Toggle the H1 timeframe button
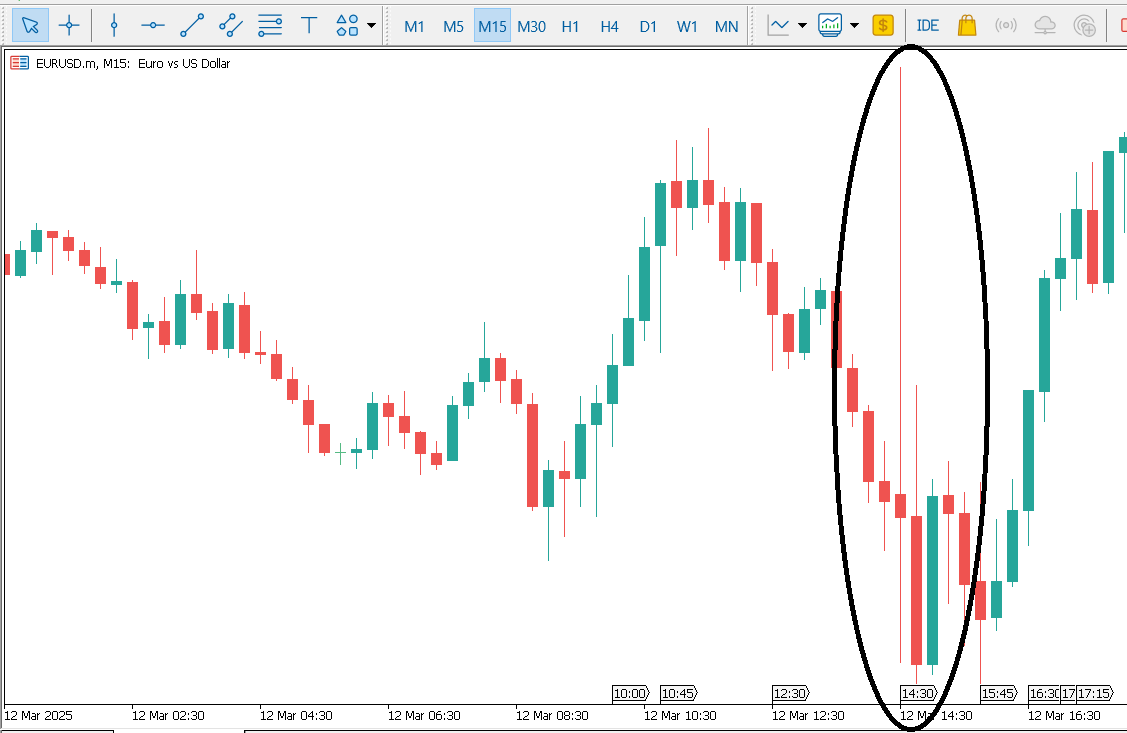1127x733 pixels. [x=570, y=26]
